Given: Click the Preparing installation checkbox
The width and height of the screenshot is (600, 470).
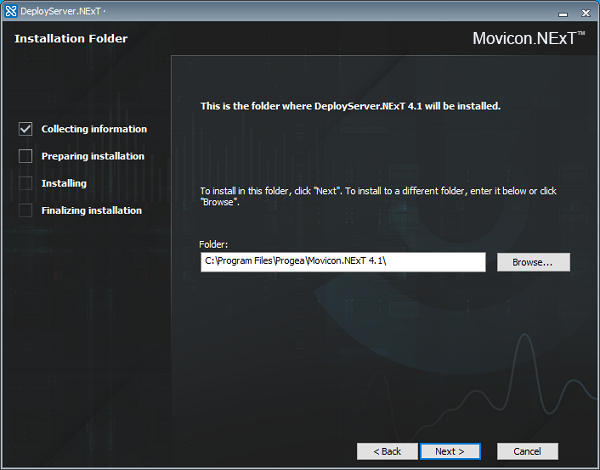Looking at the screenshot, I should tap(26, 156).
